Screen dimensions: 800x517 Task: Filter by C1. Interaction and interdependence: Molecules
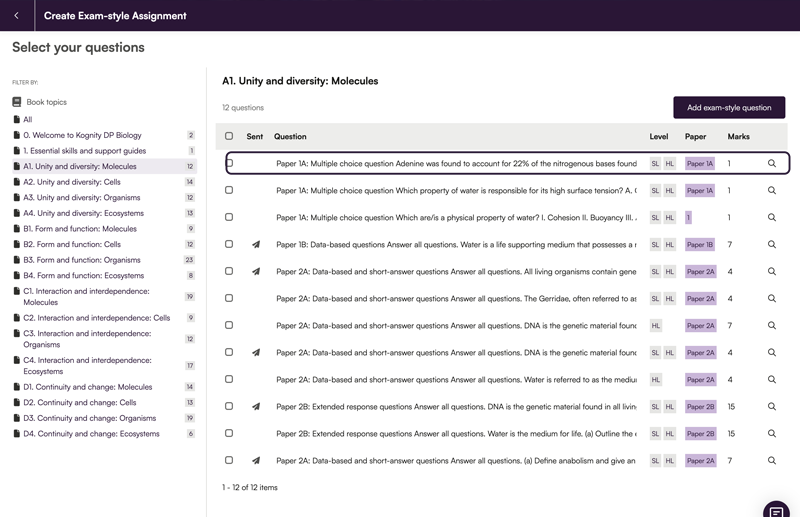[86, 297]
